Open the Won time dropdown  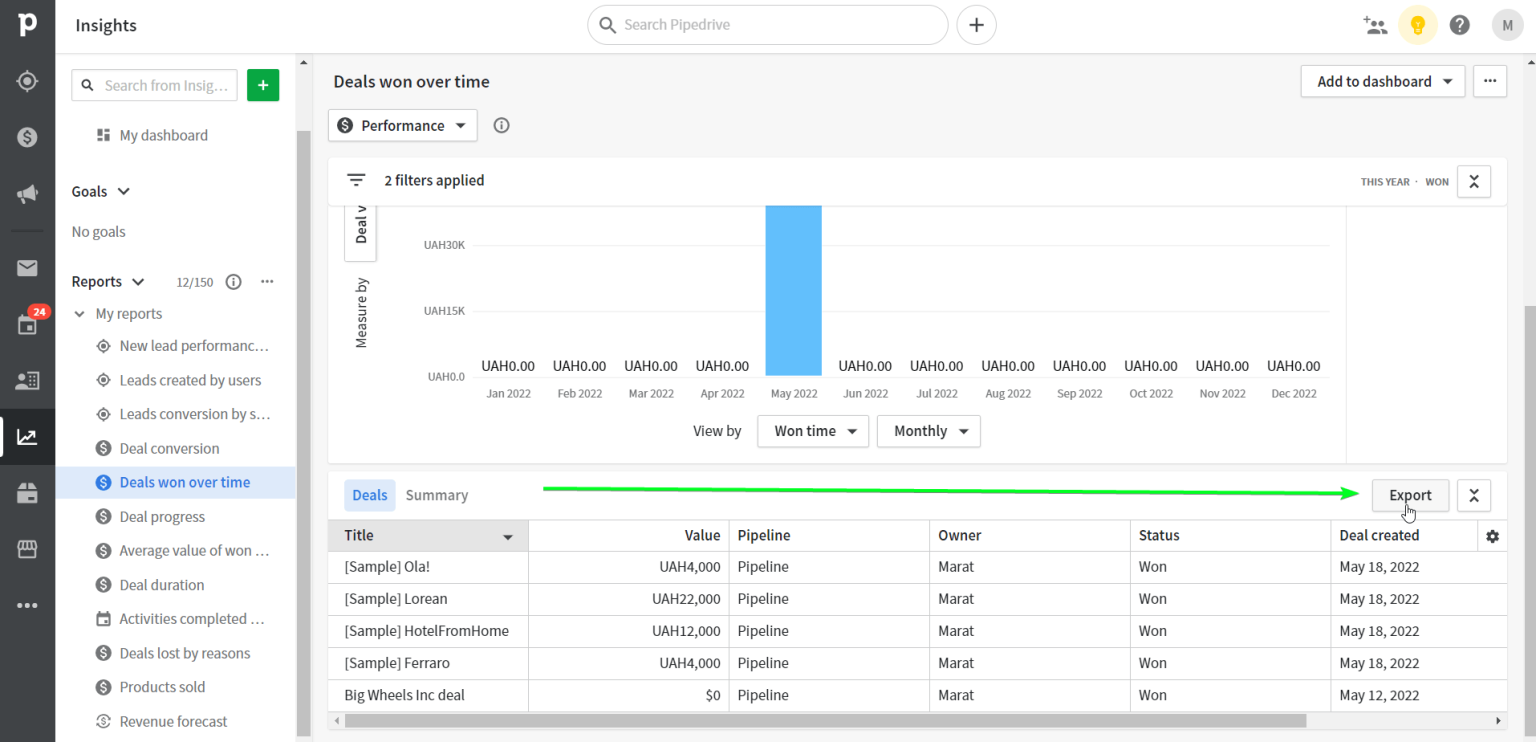(812, 431)
